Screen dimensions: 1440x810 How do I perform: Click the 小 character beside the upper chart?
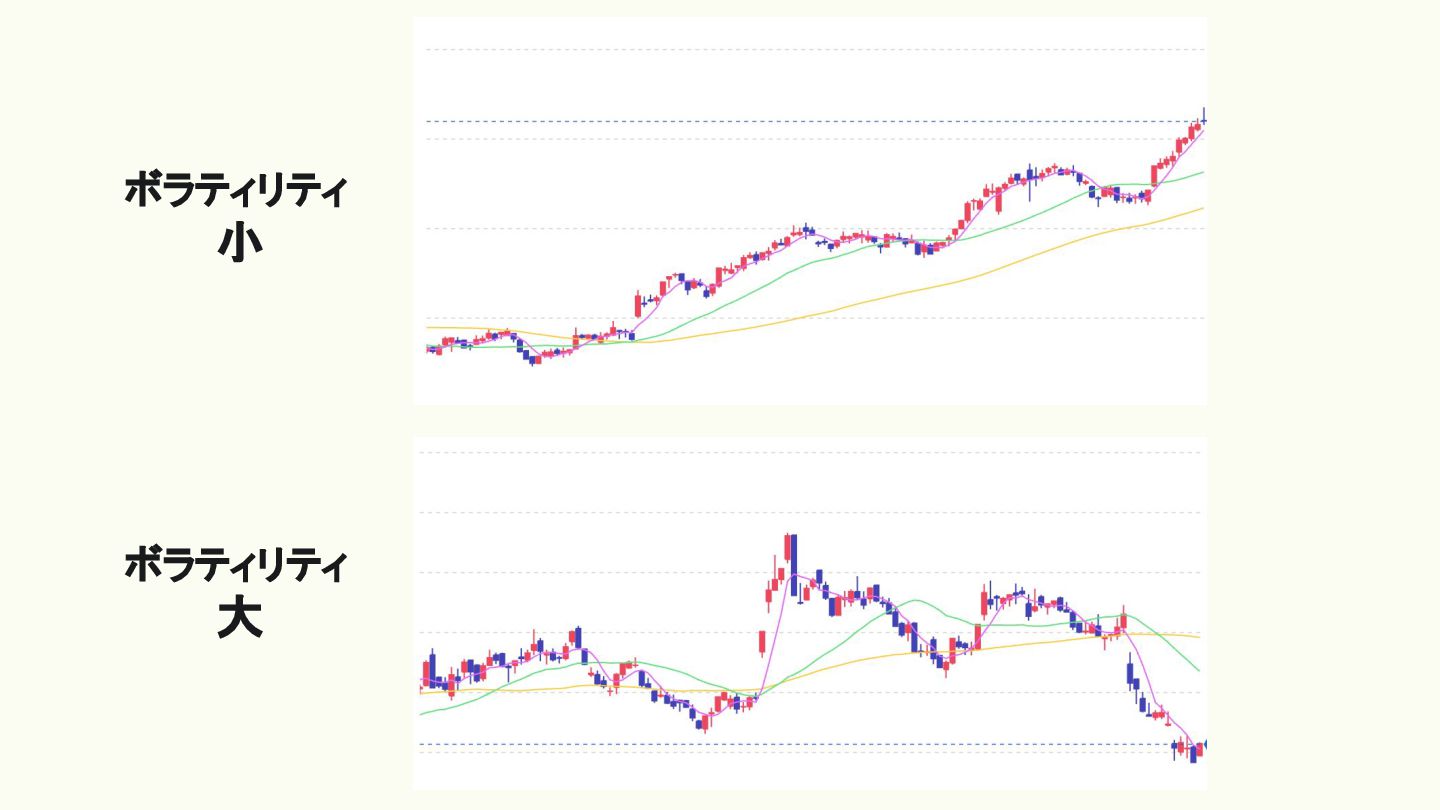(x=239, y=241)
